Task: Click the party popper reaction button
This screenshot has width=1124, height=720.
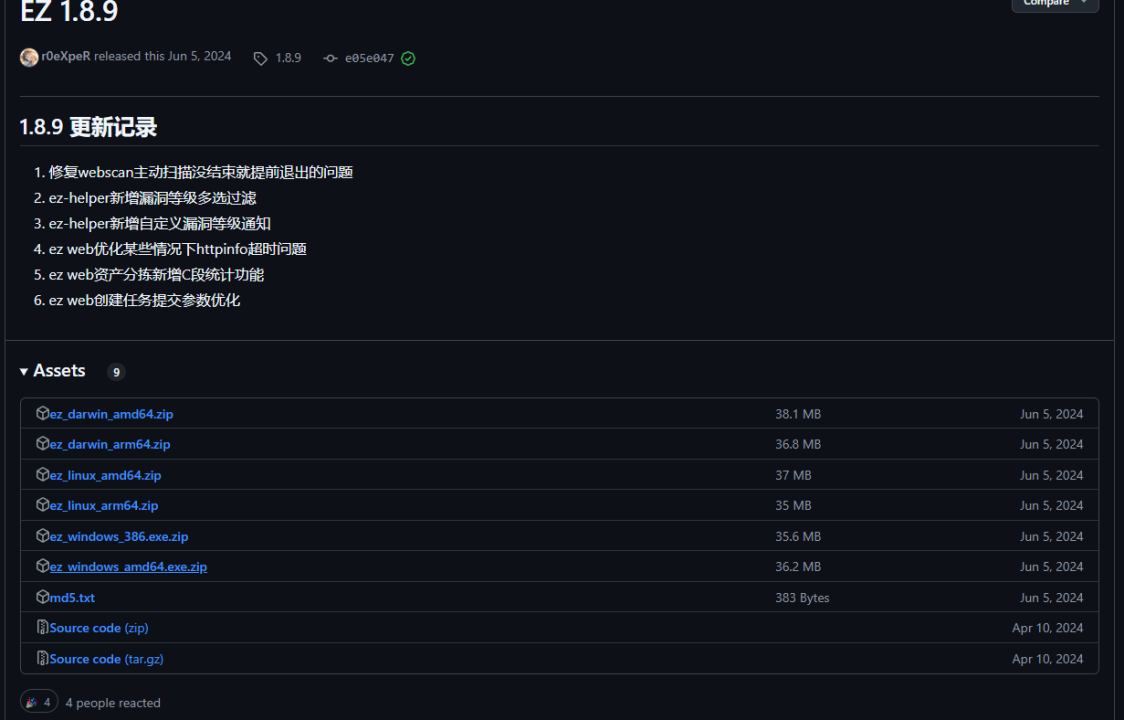Action: click(x=39, y=702)
